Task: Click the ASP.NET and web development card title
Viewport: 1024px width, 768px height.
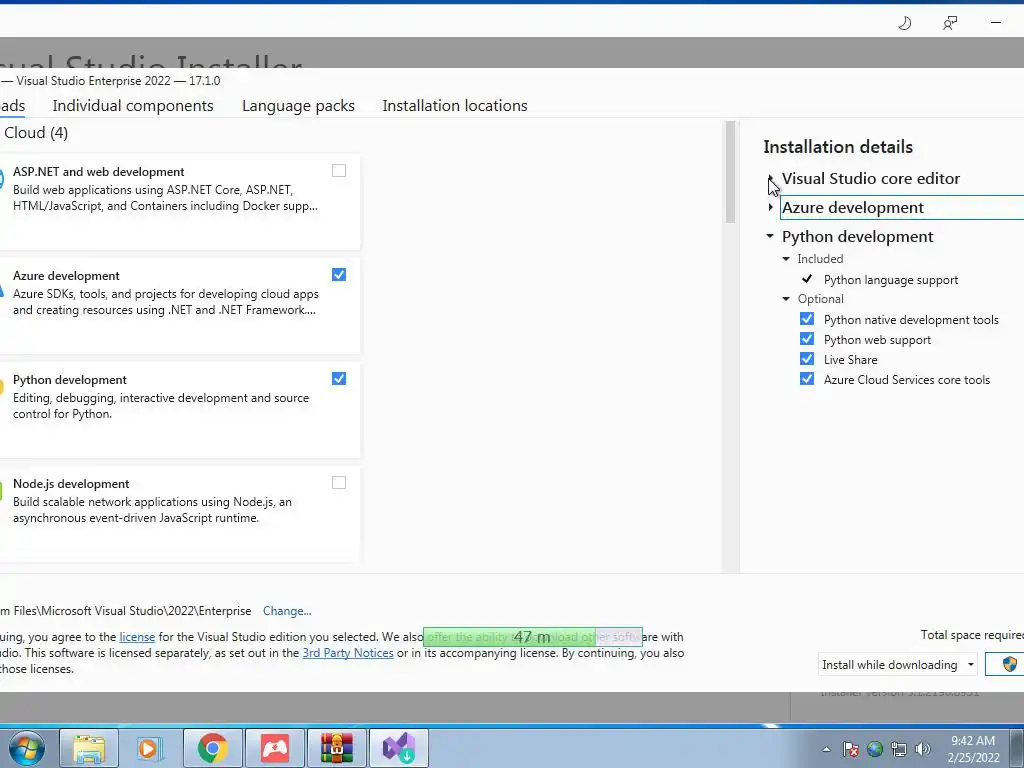Action: [99, 172]
